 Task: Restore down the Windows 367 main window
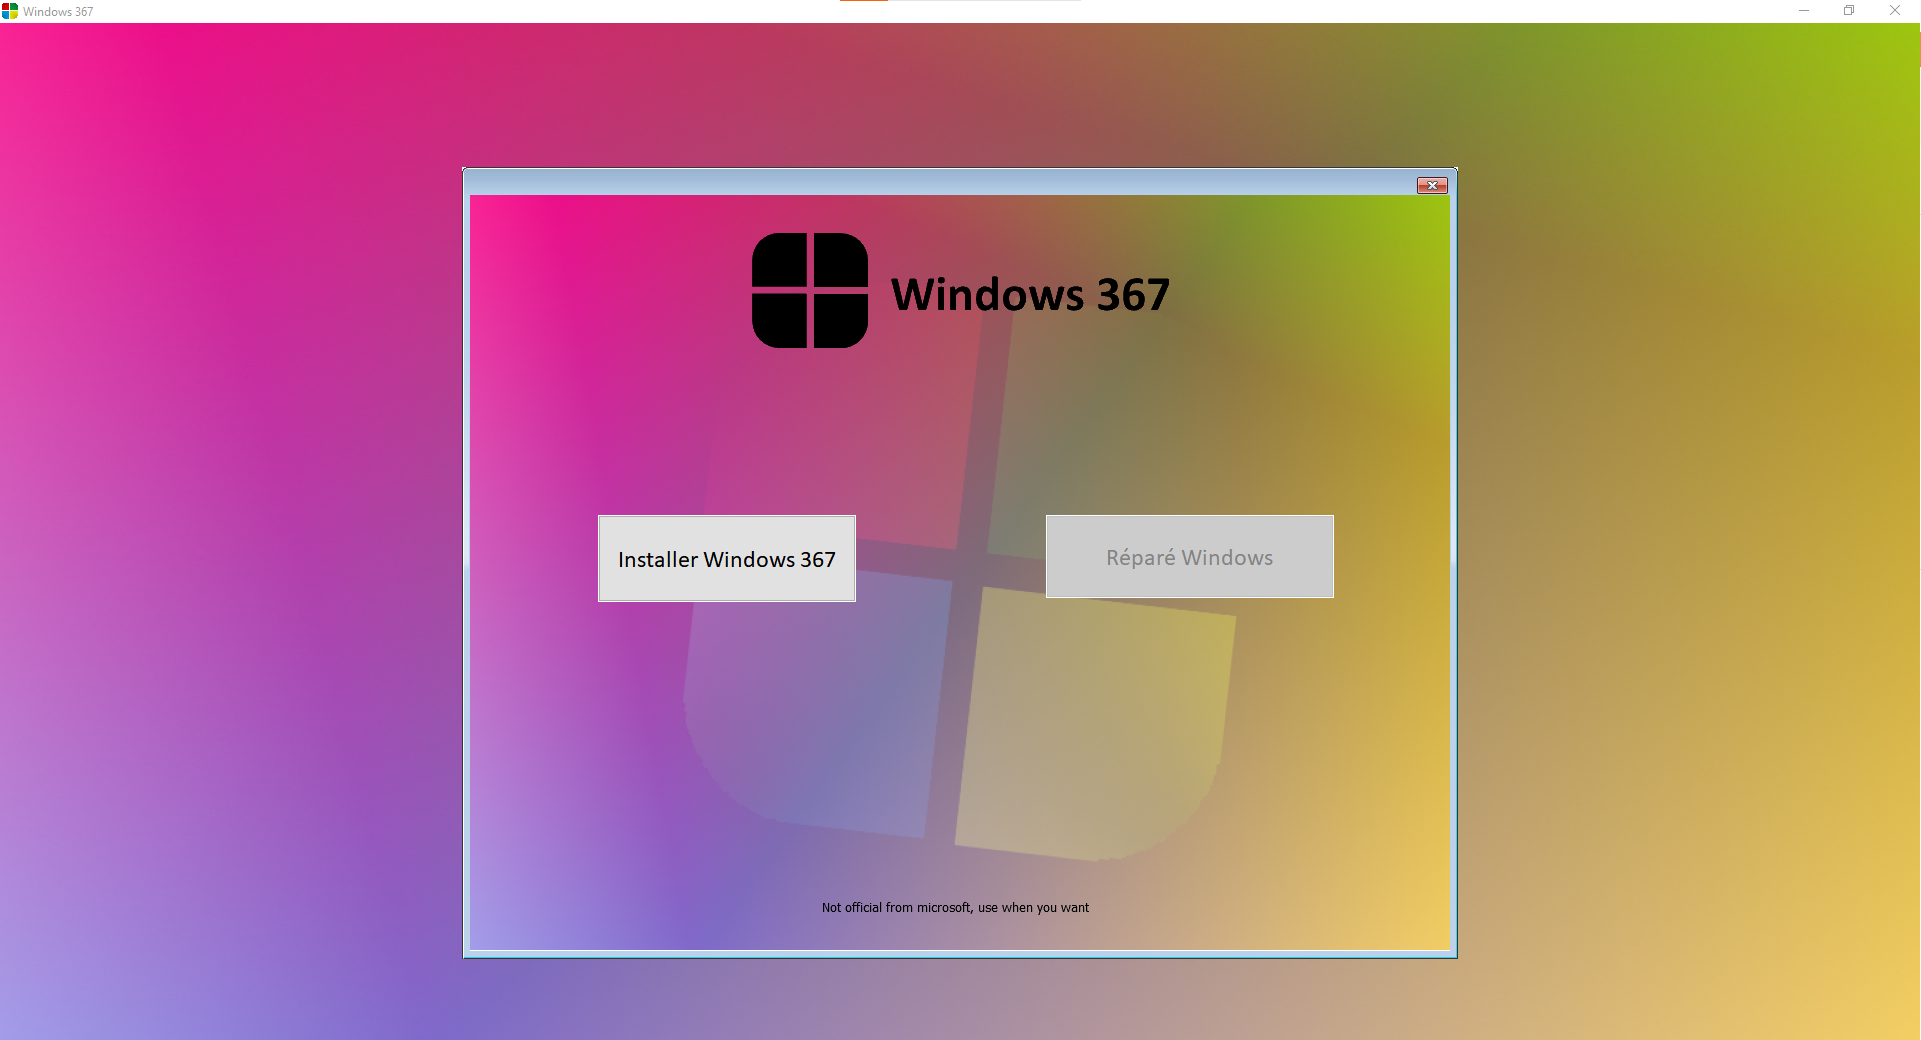[1849, 11]
